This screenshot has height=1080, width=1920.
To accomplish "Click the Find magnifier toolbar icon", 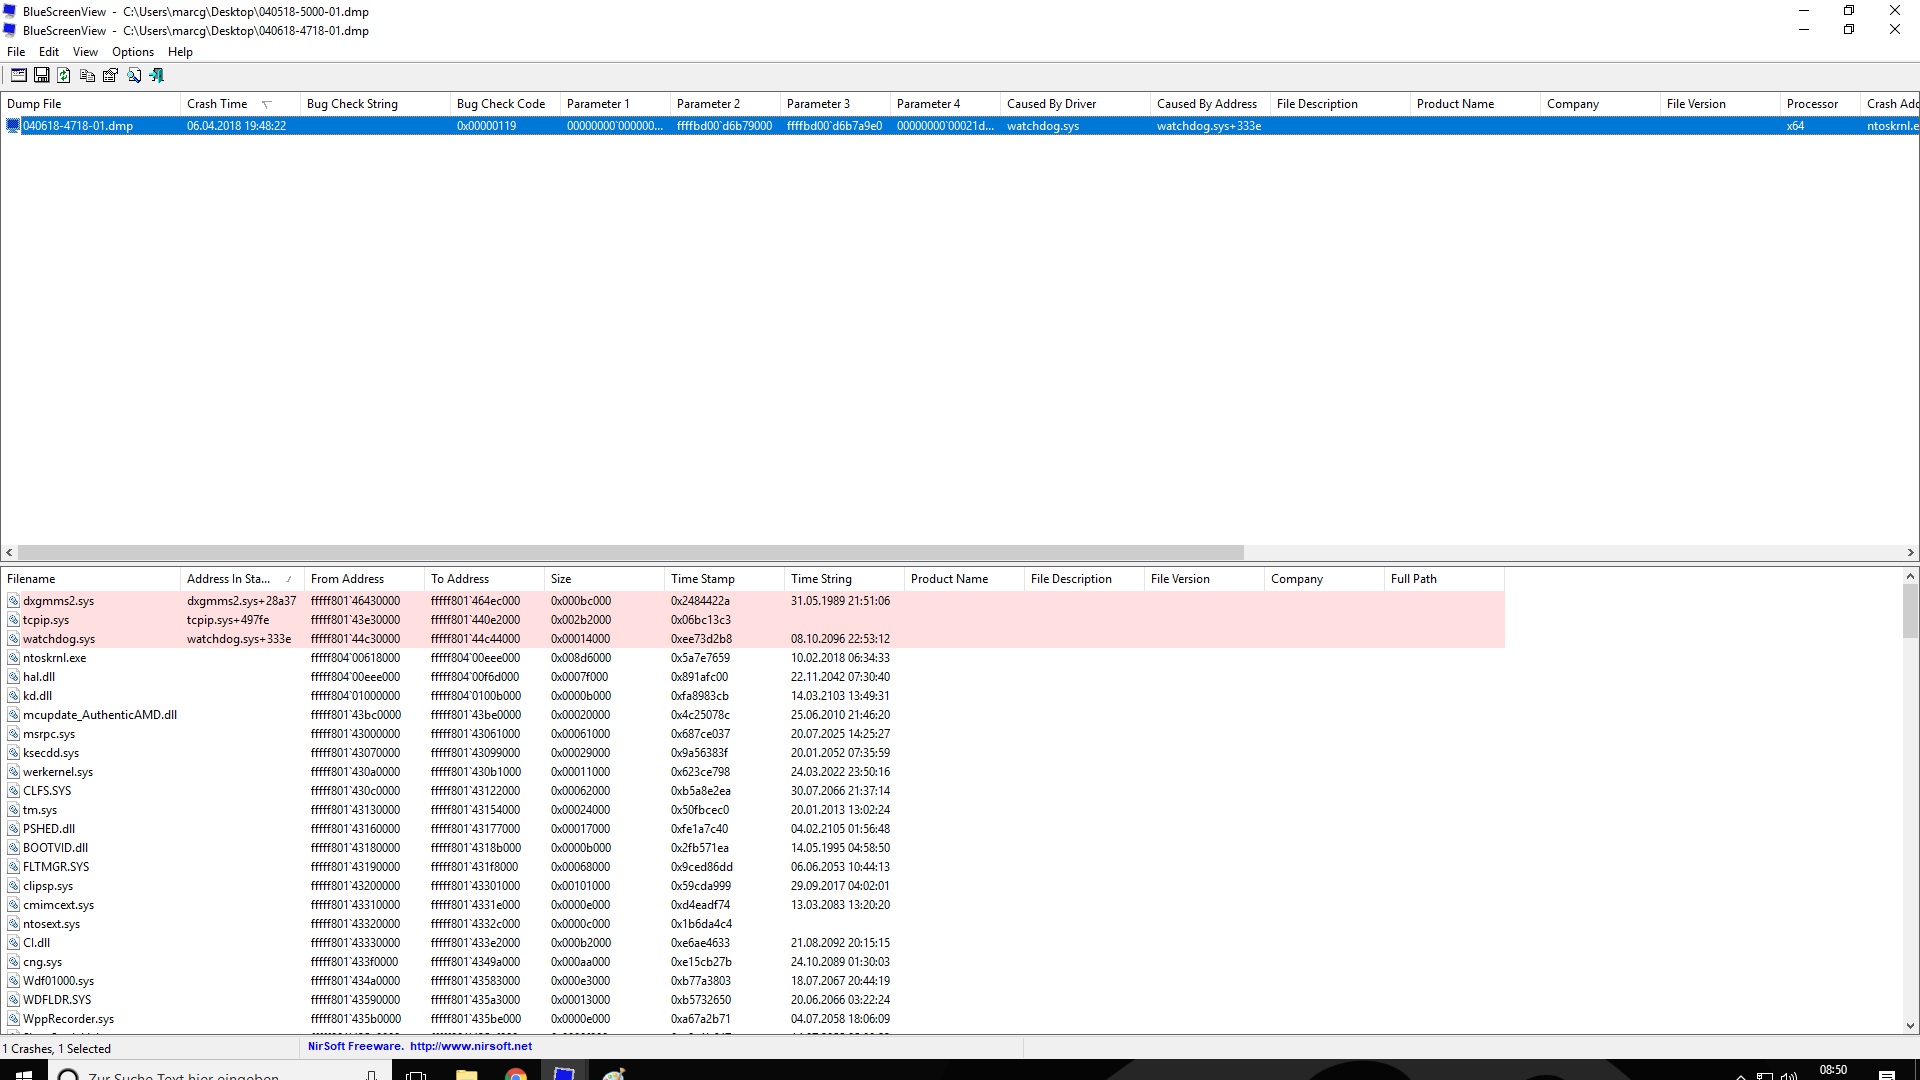I will [134, 75].
